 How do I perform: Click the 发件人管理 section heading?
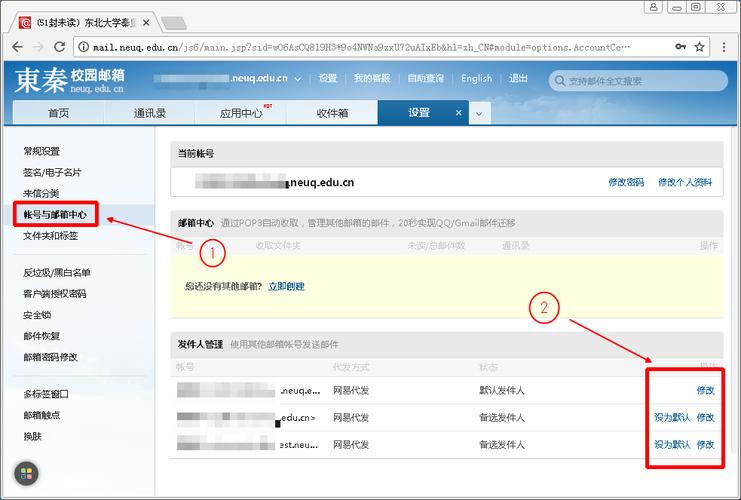tap(200, 345)
